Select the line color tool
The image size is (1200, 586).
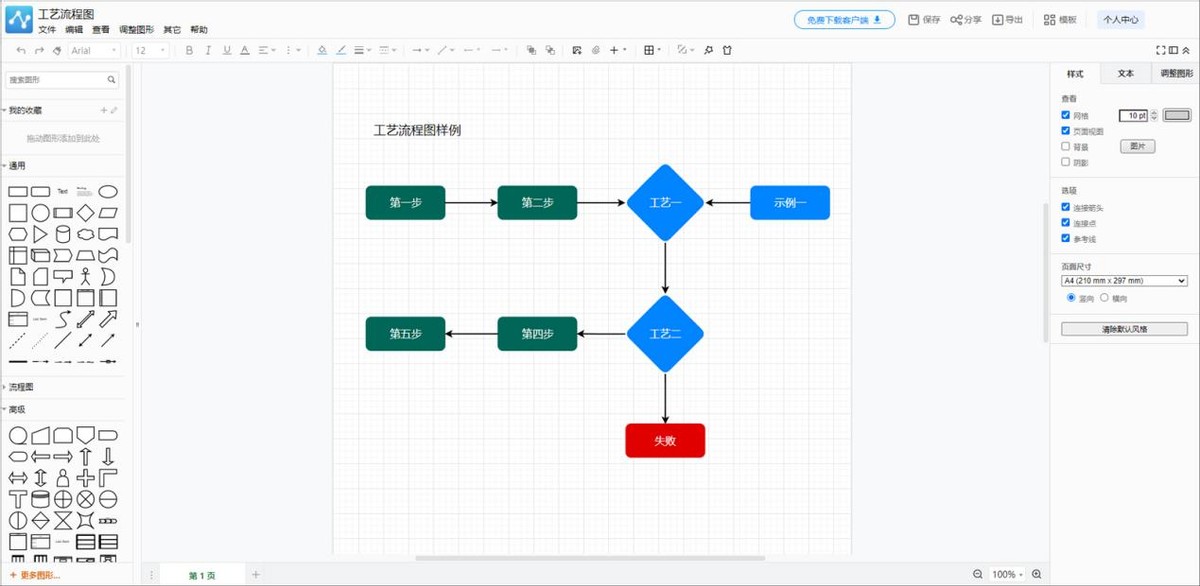click(x=340, y=50)
